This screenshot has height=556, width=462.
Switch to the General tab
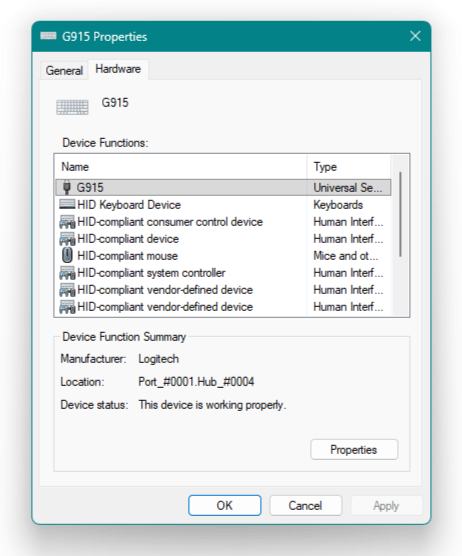pyautogui.click(x=64, y=70)
